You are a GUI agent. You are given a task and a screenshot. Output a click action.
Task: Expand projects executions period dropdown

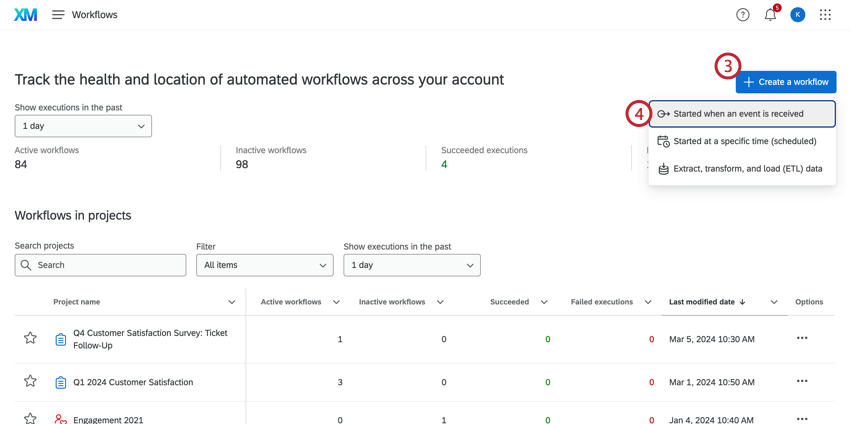(x=412, y=265)
